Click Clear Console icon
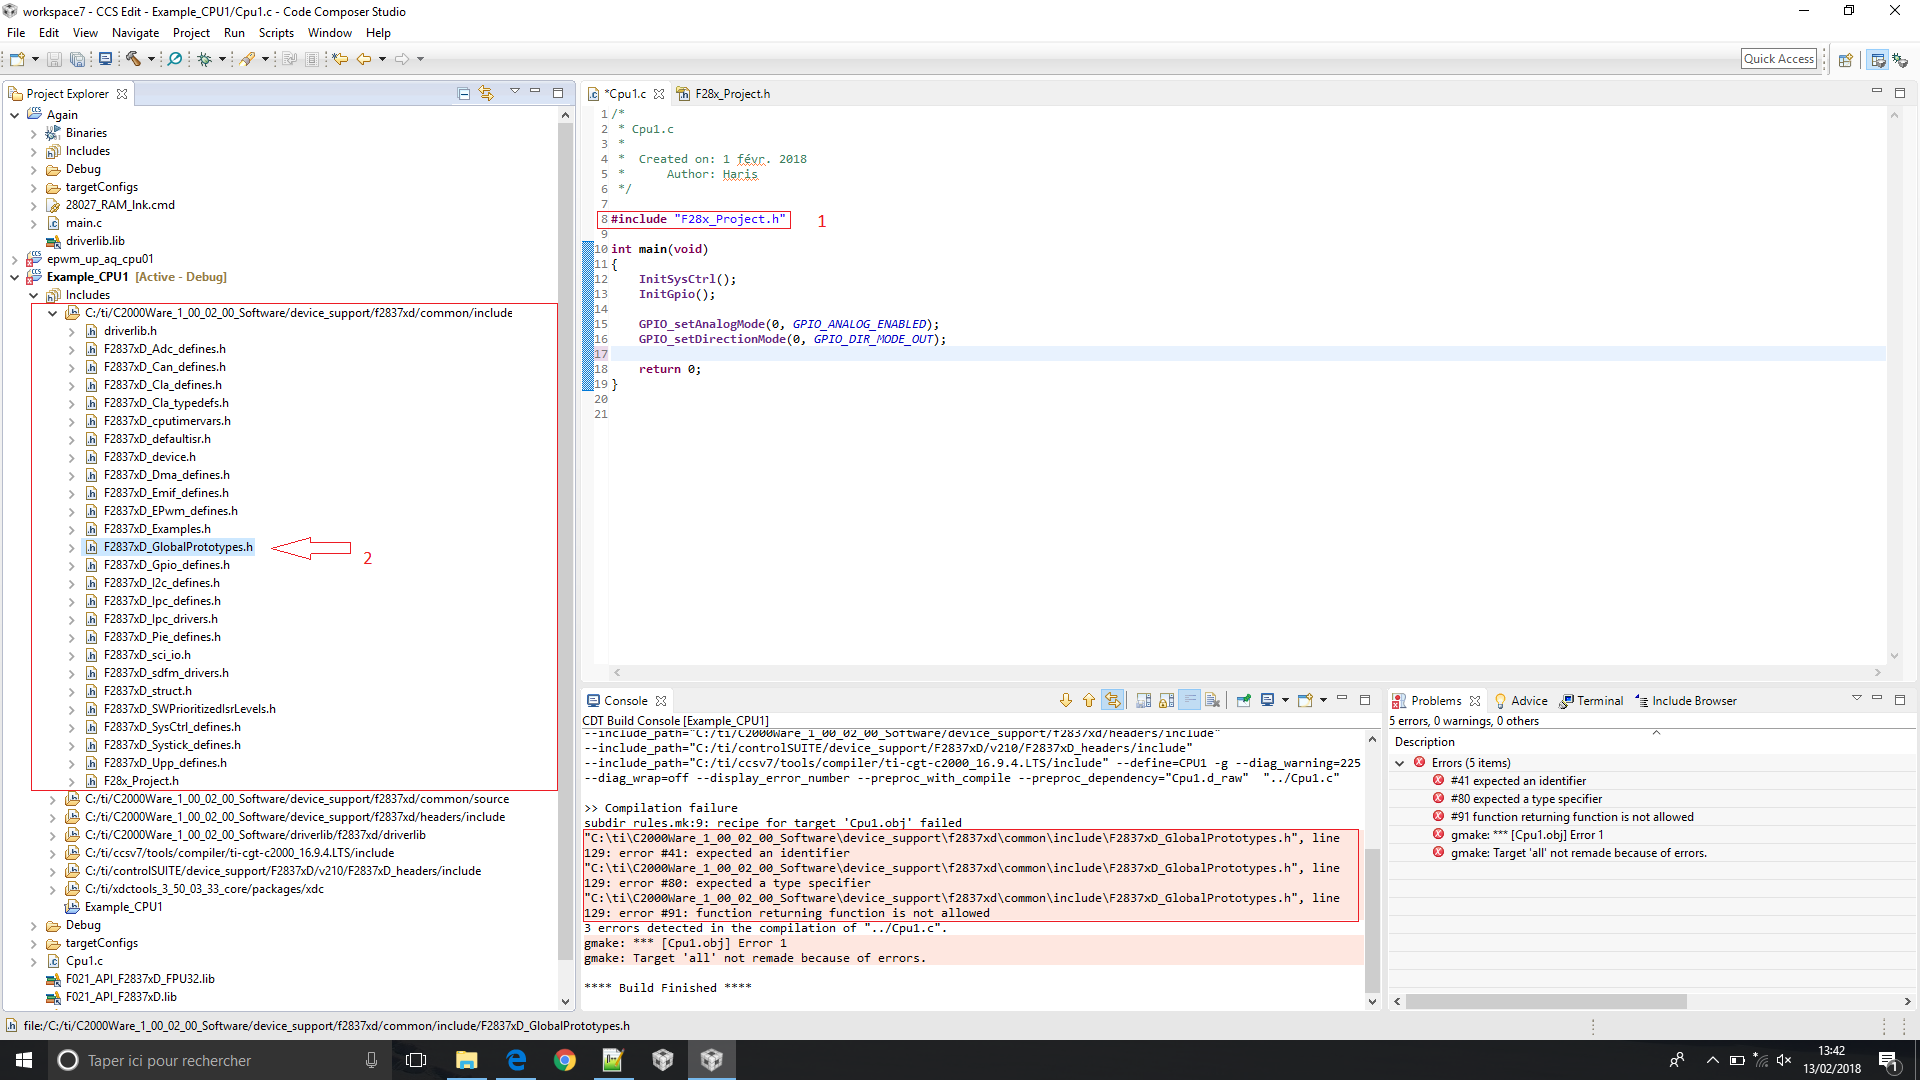 pyautogui.click(x=1213, y=701)
